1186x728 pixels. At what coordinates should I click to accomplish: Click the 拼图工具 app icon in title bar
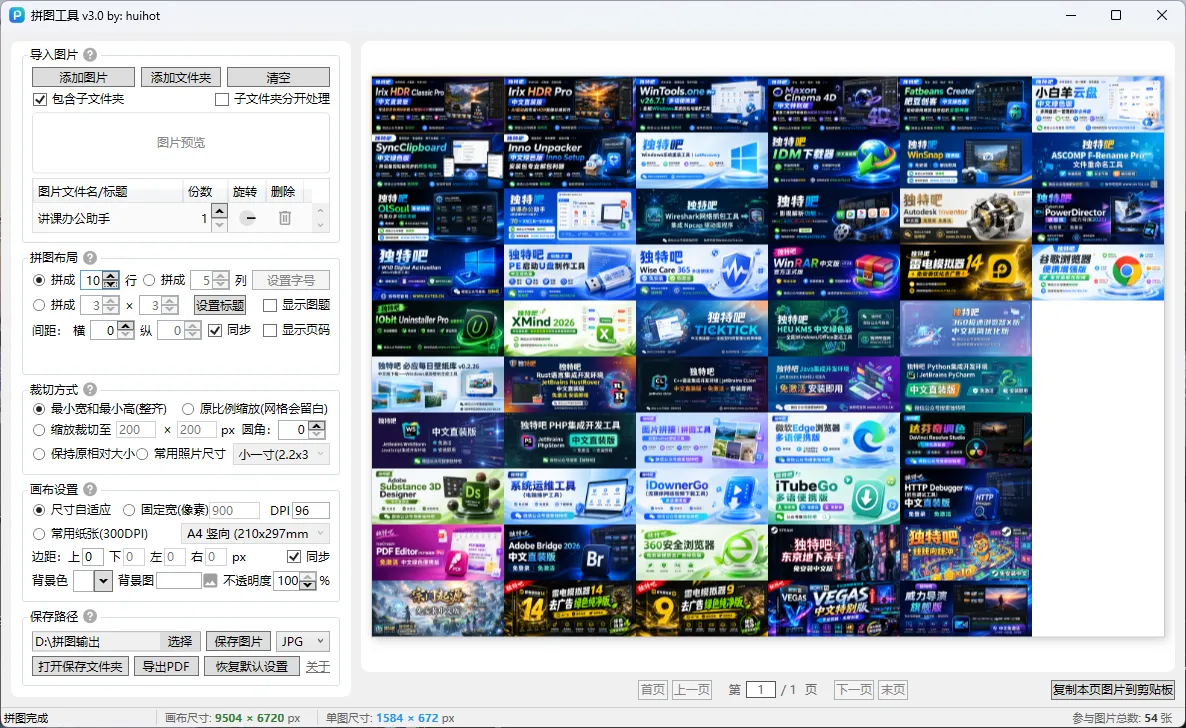tap(16, 15)
